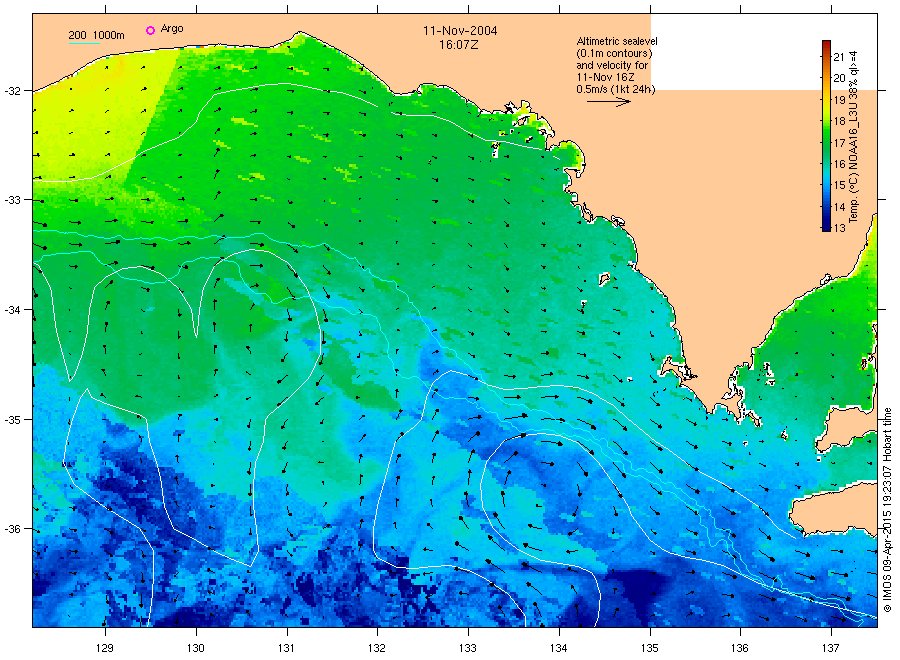Click the '(0.1m contours)' legend line
The width and height of the screenshot is (900, 660).
614,53
